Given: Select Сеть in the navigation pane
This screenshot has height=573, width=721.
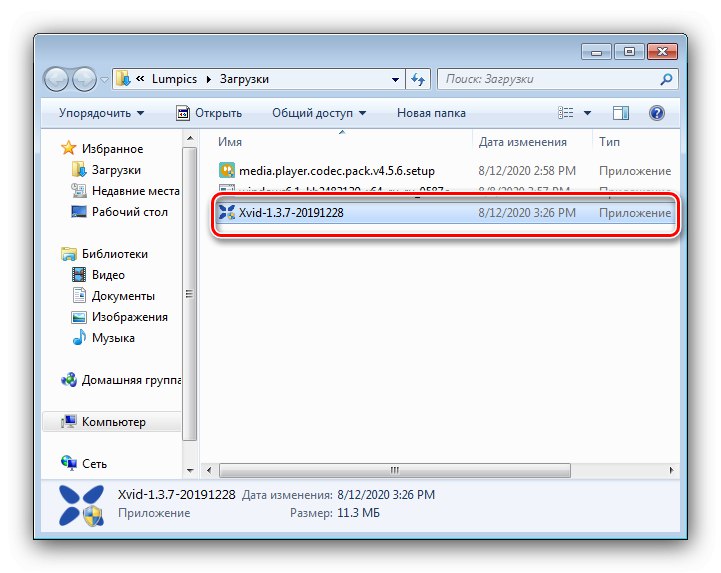Looking at the screenshot, I should click(94, 464).
